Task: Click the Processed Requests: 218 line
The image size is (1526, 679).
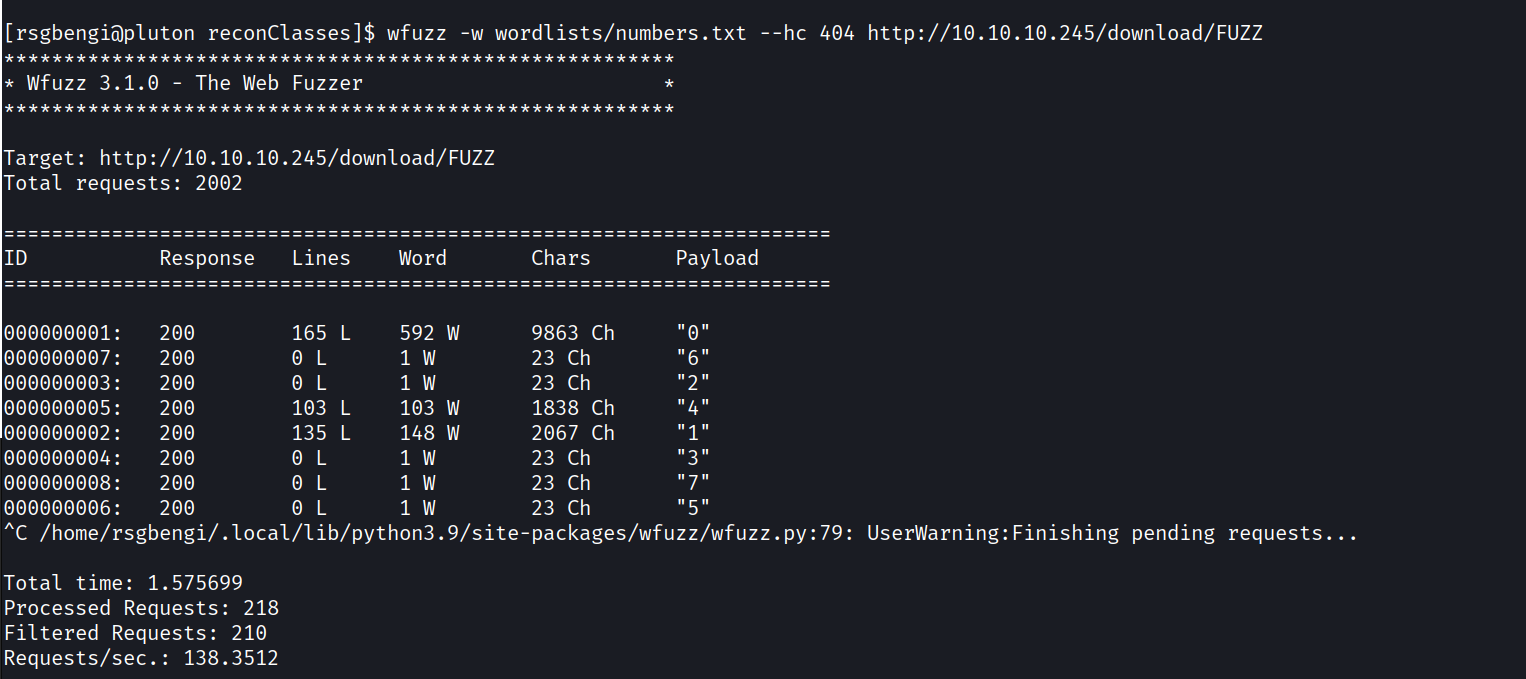Action: 141,608
